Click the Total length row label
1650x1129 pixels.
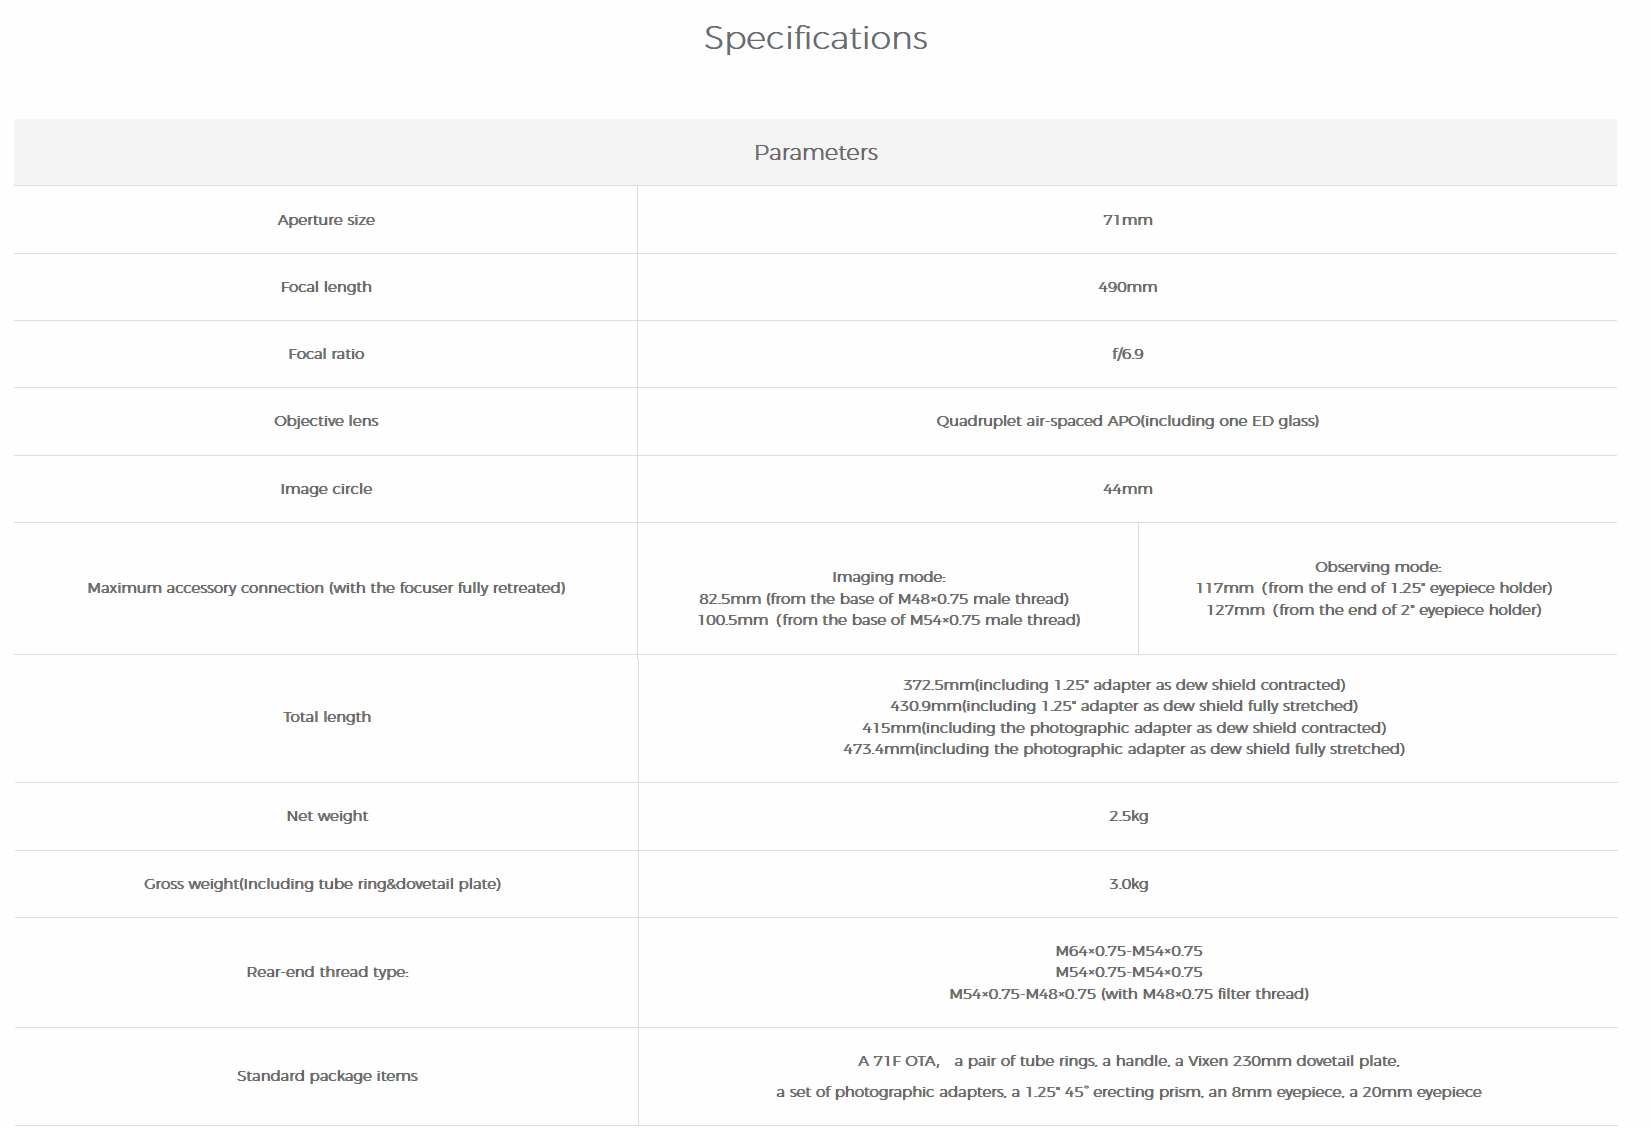(326, 717)
